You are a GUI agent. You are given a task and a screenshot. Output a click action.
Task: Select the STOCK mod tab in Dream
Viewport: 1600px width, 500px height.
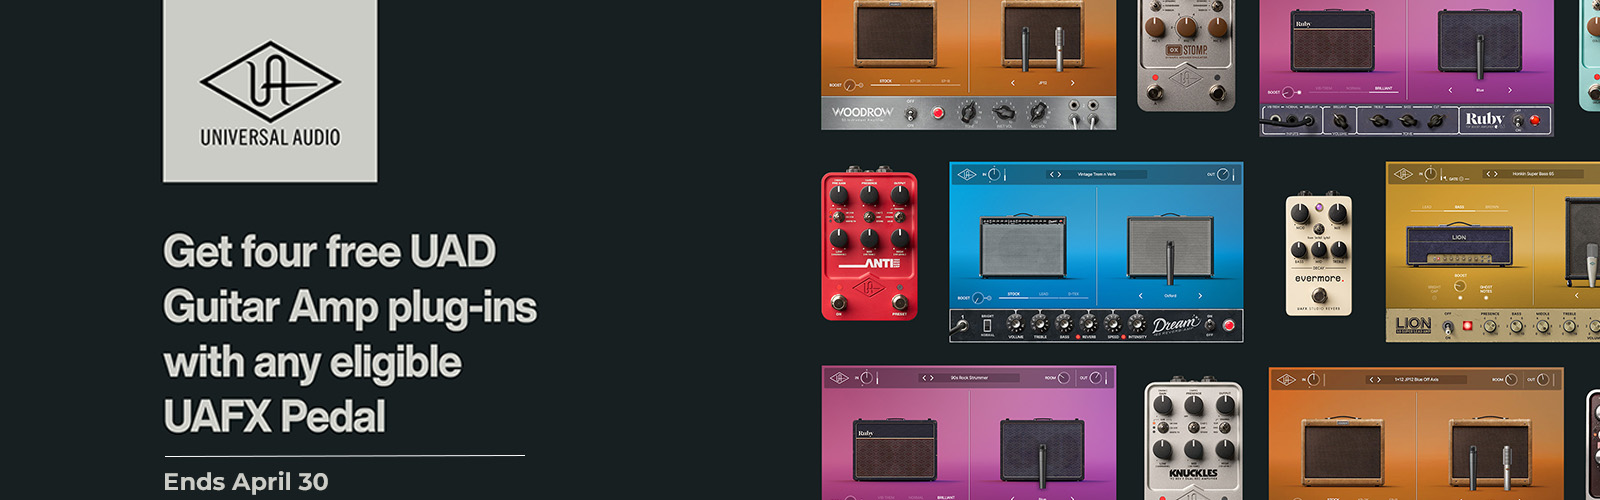pyautogui.click(x=1014, y=295)
